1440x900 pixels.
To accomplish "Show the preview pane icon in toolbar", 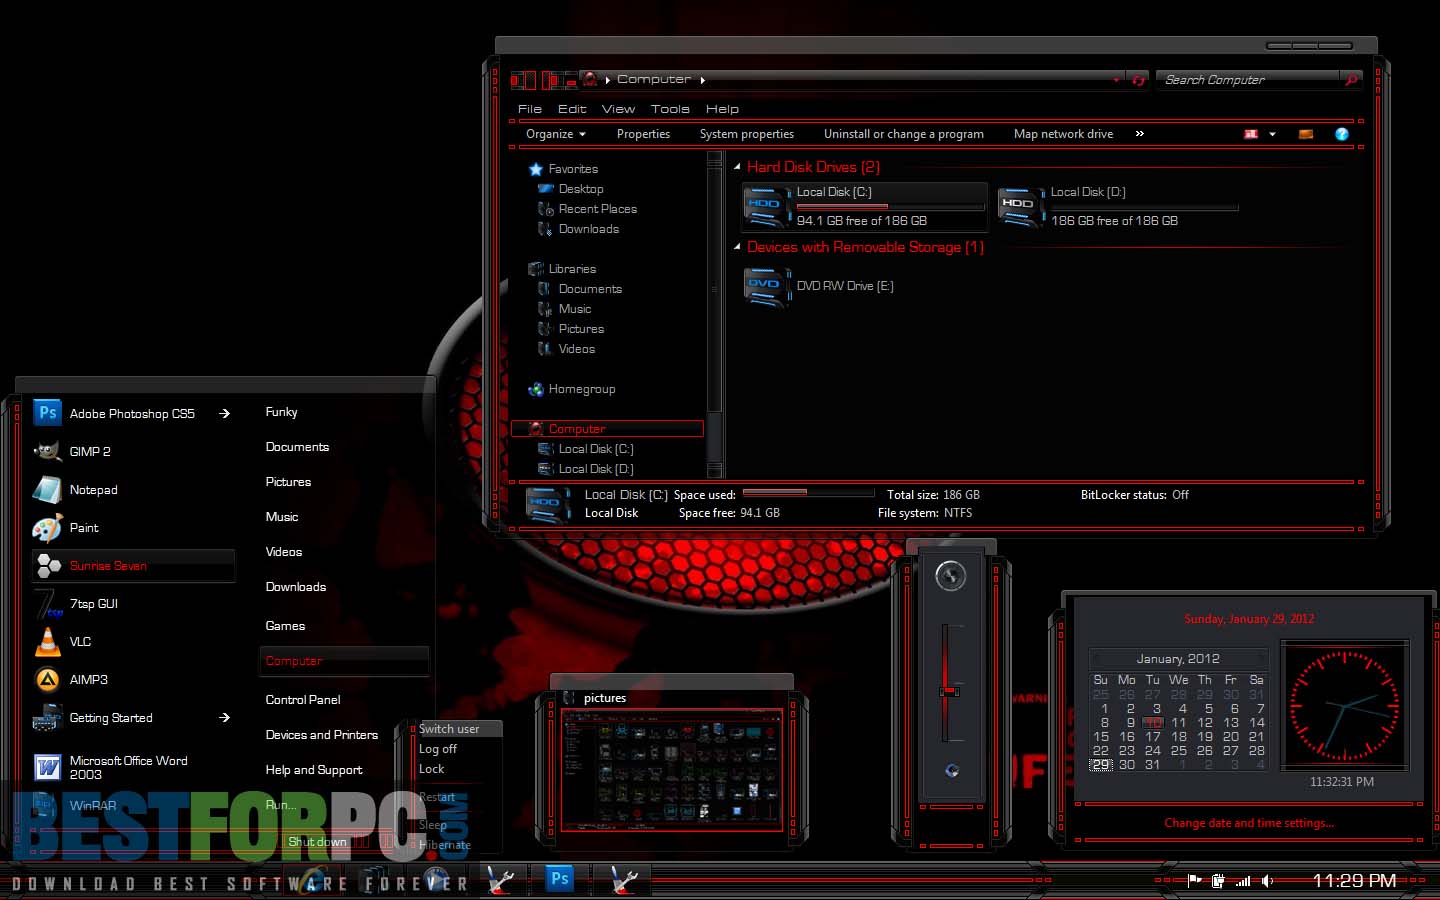I will pyautogui.click(x=1306, y=134).
